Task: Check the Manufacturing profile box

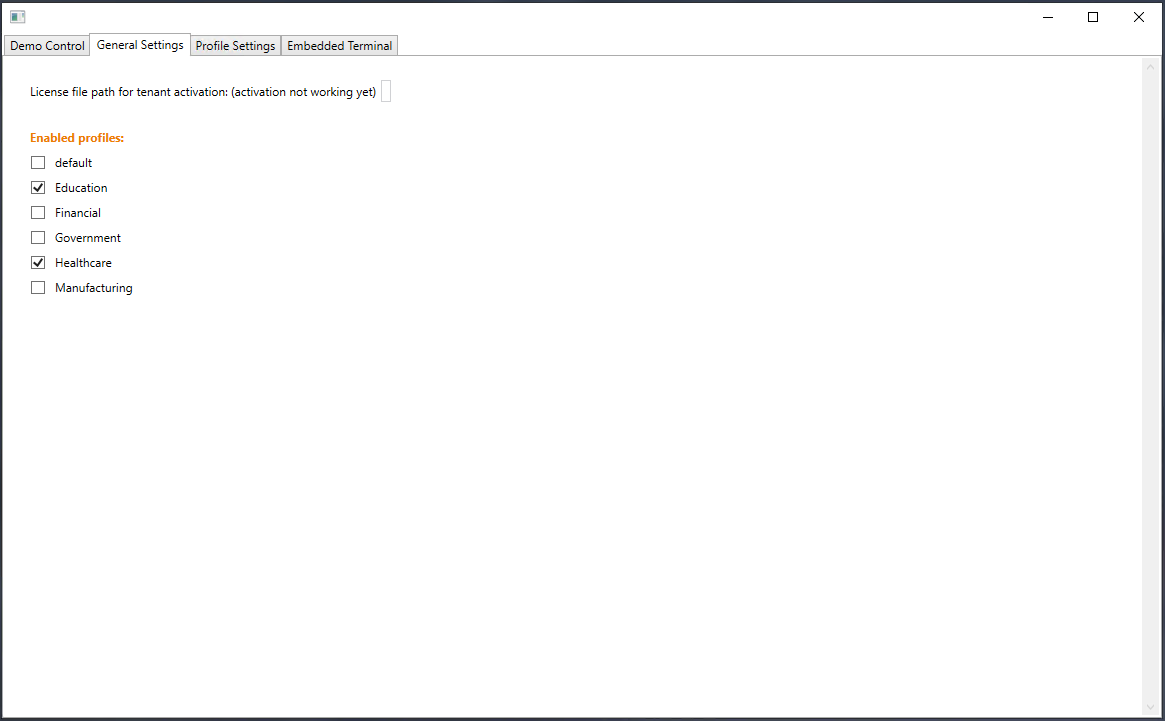Action: click(38, 288)
